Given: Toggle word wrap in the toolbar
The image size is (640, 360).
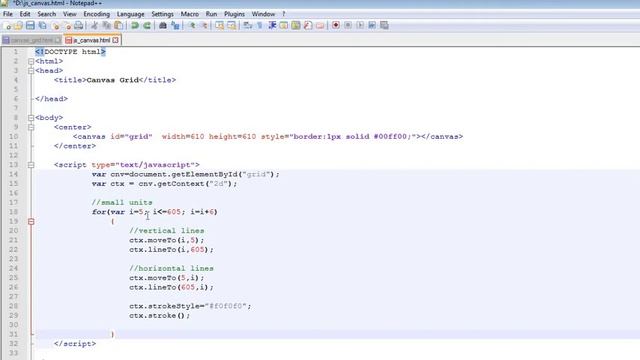Looking at the screenshot, I should pos(247,26).
